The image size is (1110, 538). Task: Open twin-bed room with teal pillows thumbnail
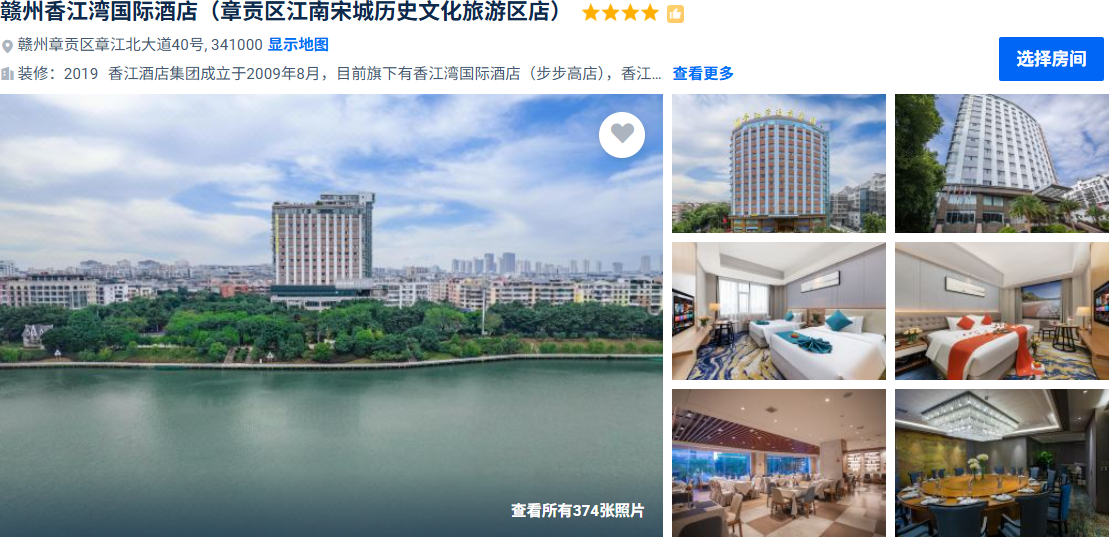779,311
